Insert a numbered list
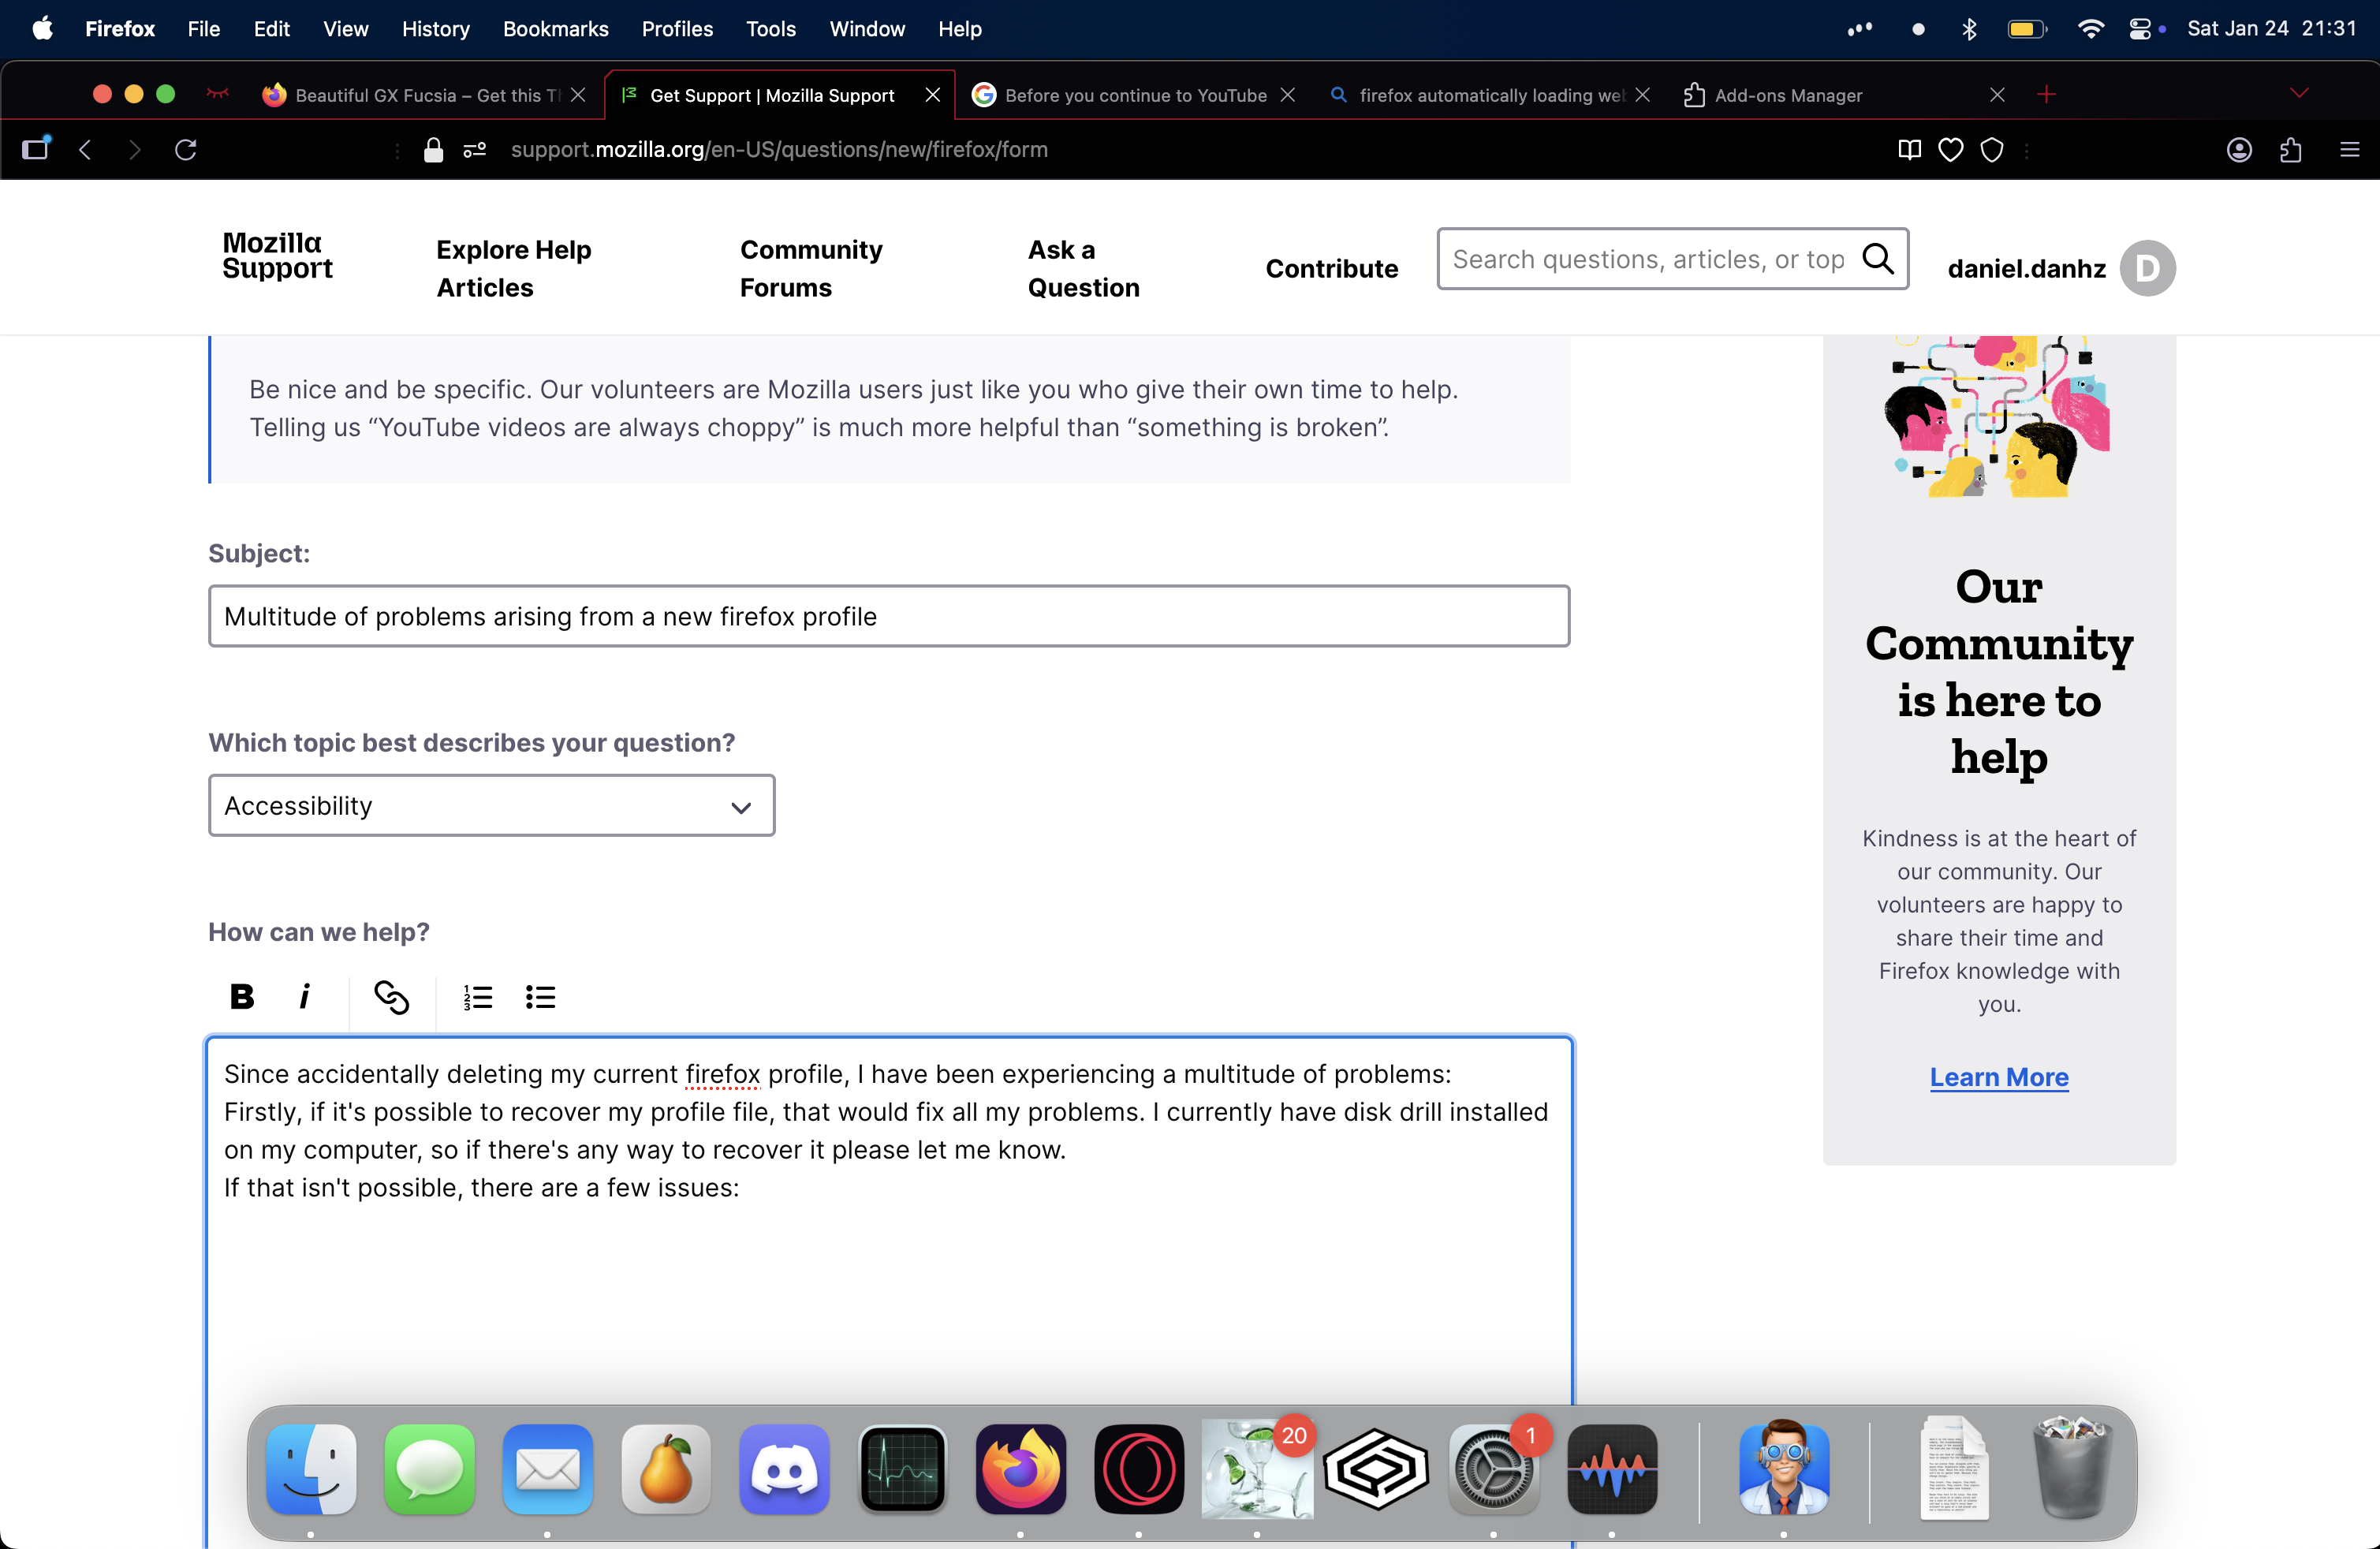 [477, 996]
